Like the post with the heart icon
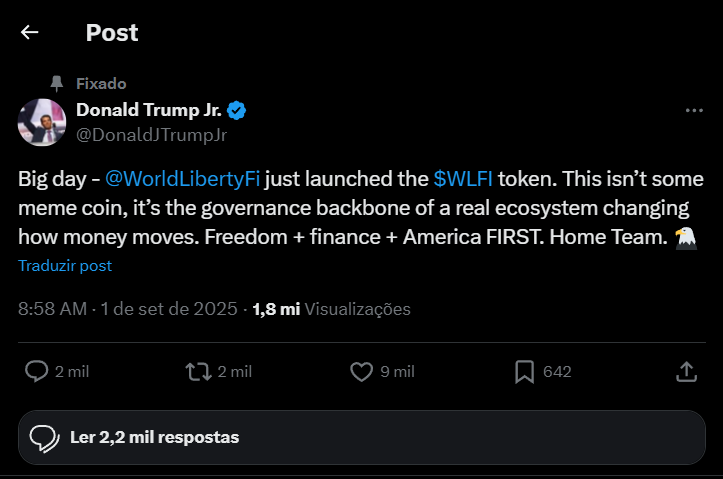 [x=362, y=372]
